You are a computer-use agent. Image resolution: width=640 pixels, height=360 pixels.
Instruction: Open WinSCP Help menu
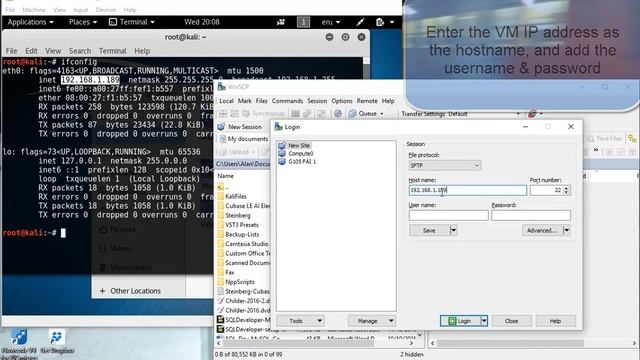[x=388, y=101]
